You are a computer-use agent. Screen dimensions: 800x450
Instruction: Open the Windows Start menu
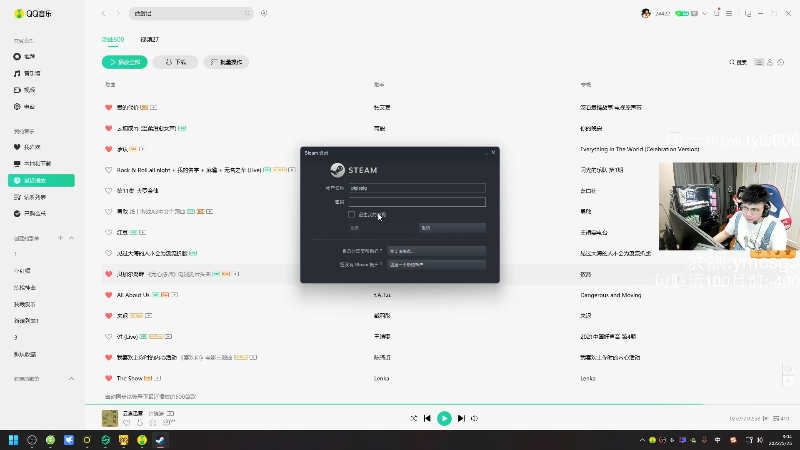13,440
